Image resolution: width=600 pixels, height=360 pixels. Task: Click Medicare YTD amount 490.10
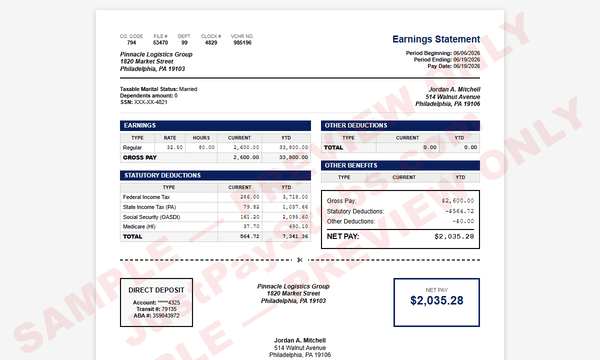(x=298, y=226)
